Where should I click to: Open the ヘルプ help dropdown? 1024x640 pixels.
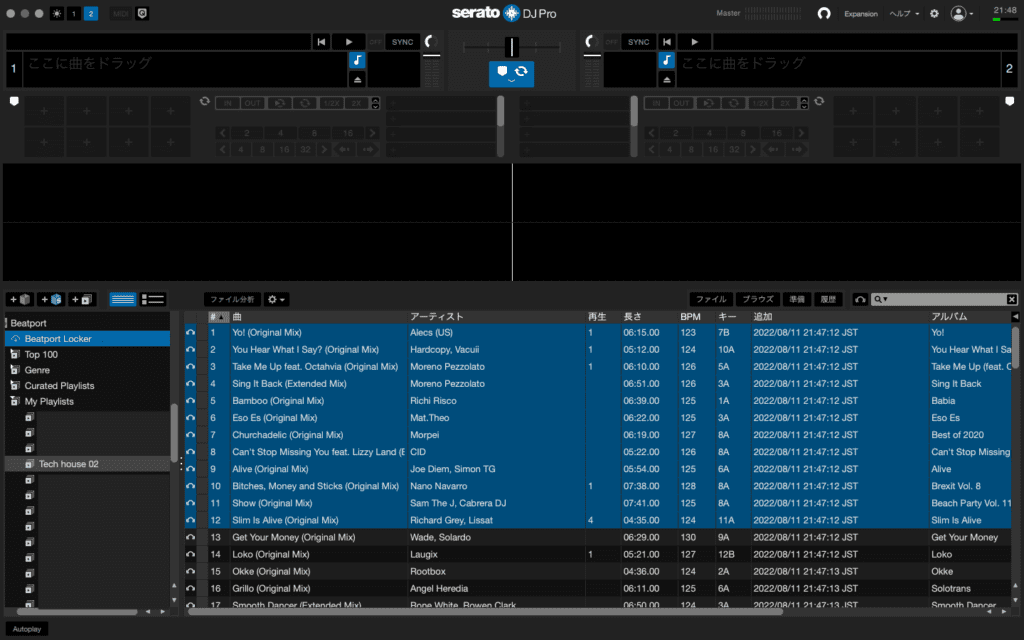coord(904,14)
